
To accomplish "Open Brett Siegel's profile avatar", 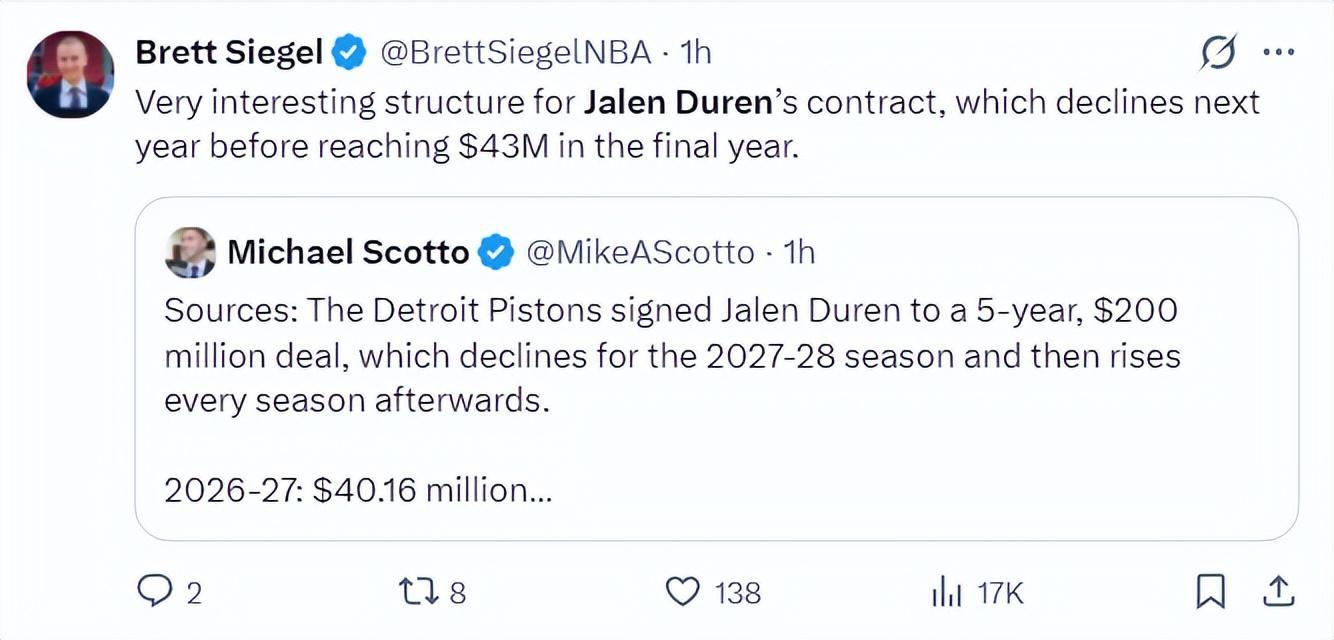I will 70,74.
